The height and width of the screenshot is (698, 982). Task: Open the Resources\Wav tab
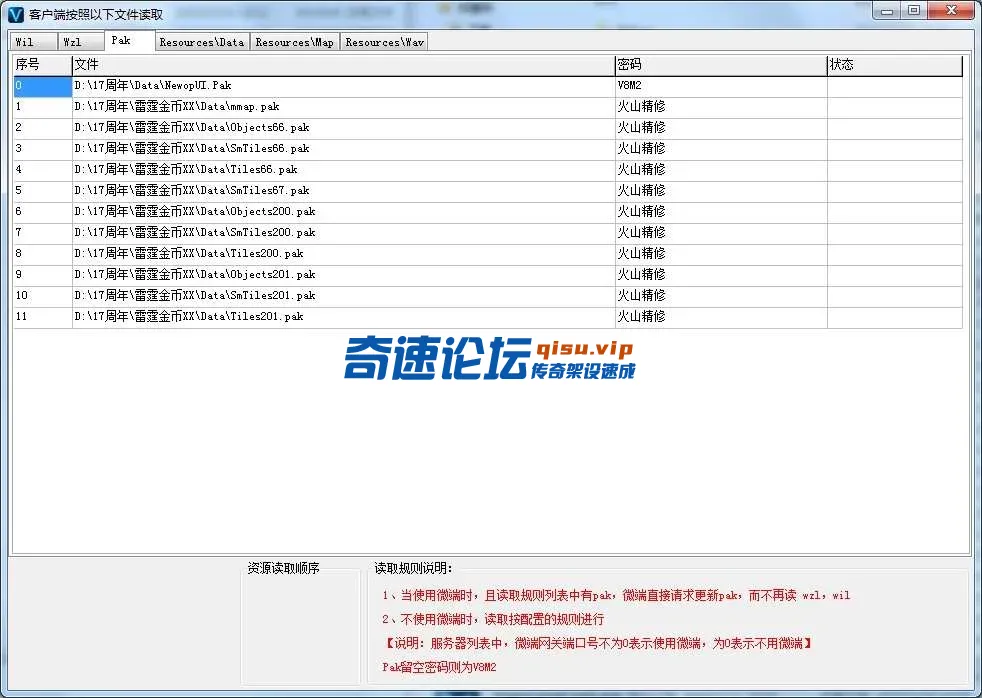(384, 42)
